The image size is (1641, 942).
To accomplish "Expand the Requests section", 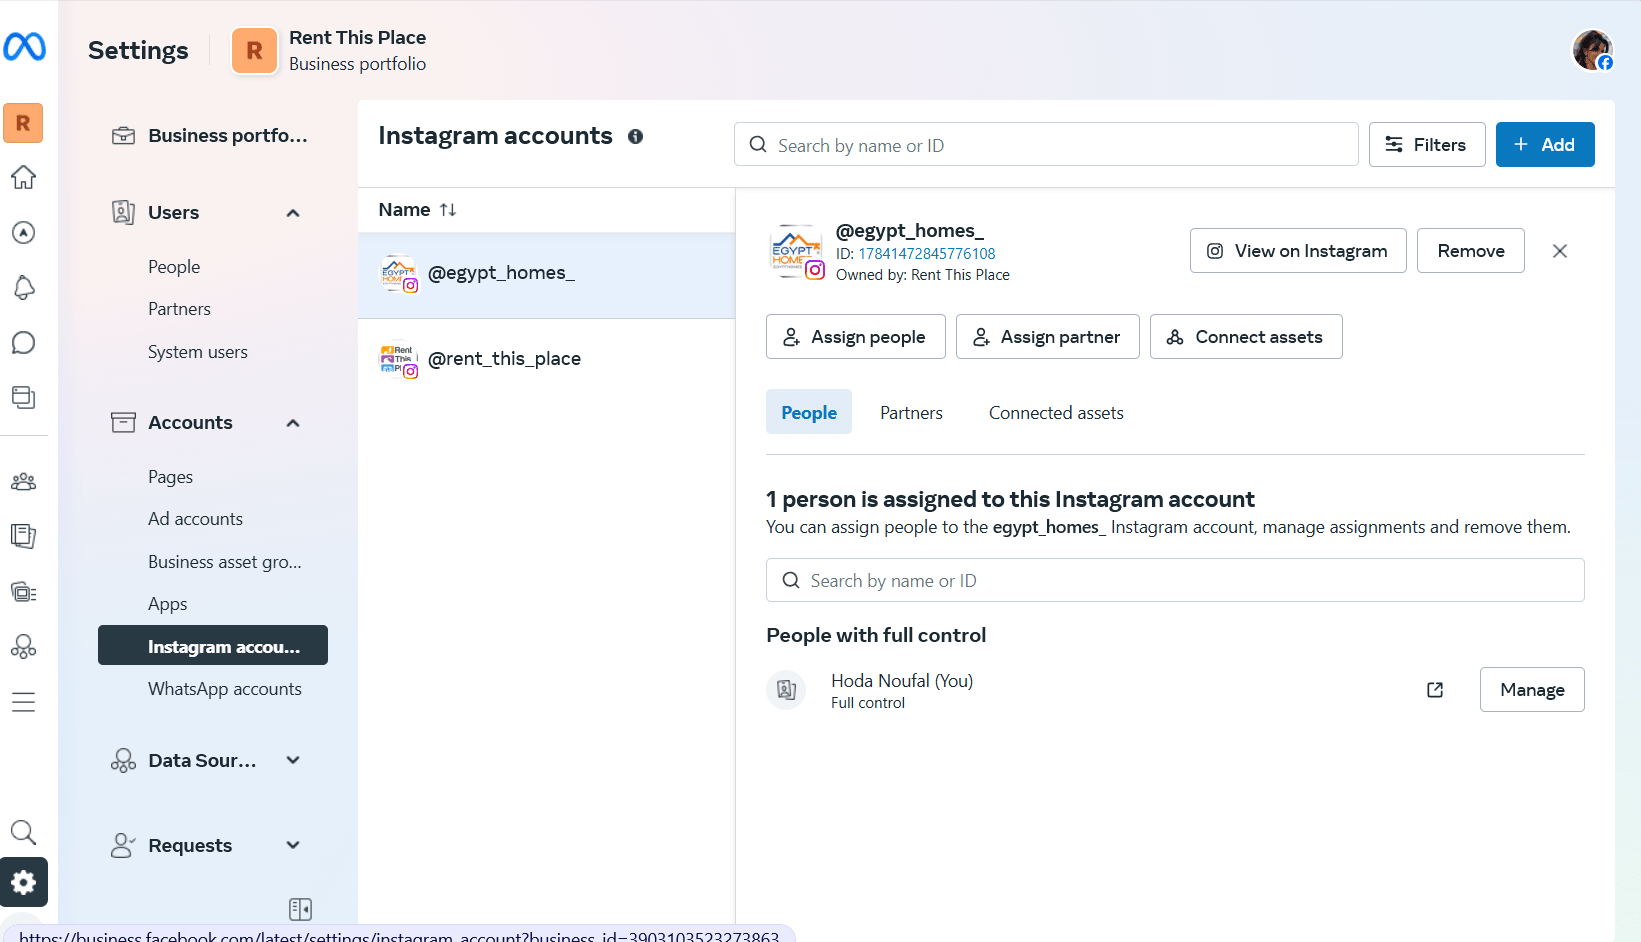I will click(293, 845).
